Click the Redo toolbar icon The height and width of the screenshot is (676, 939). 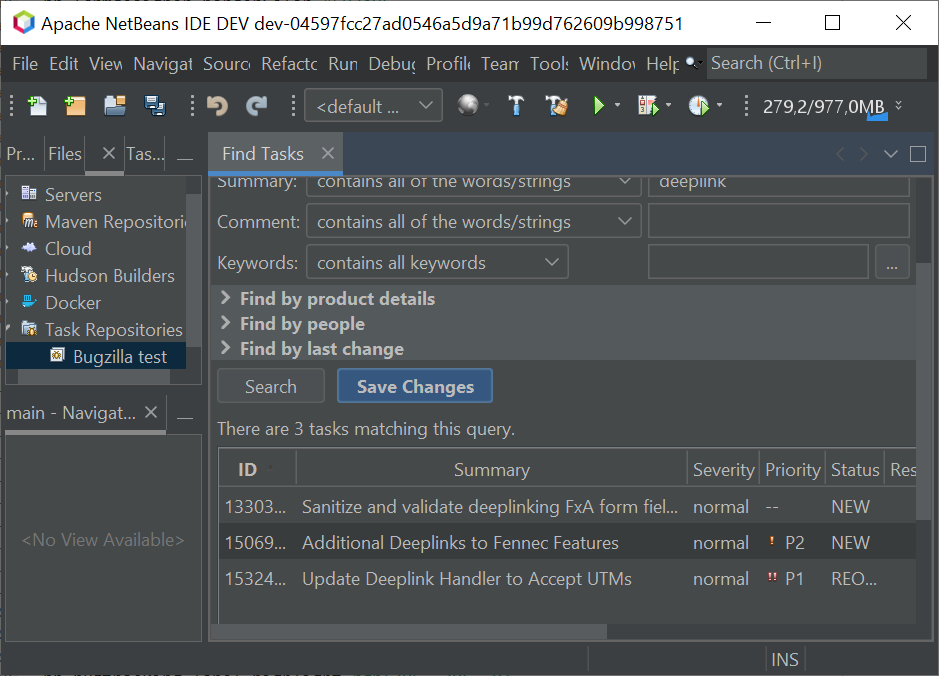pyautogui.click(x=256, y=106)
